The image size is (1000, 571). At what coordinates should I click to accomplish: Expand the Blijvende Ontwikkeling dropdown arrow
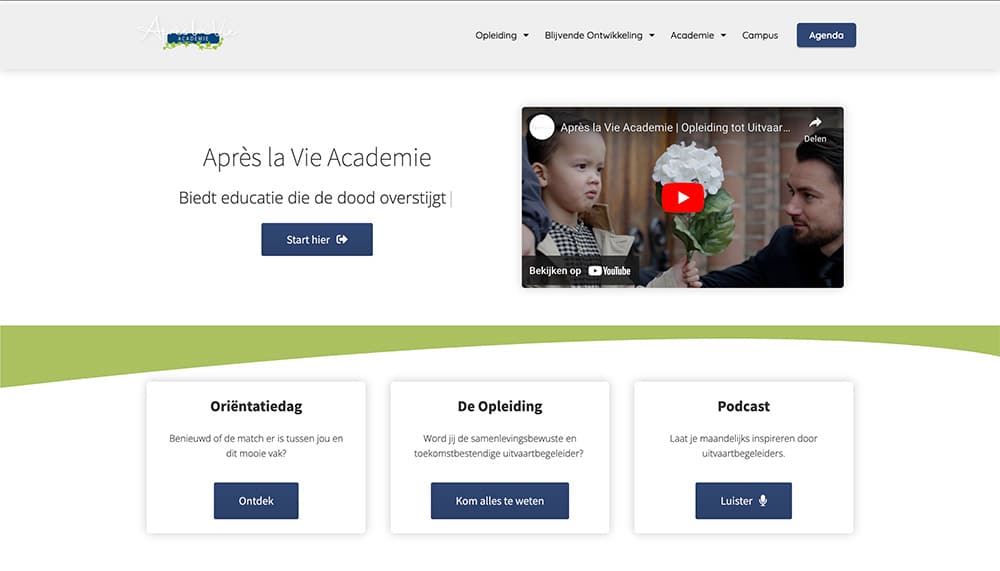(652, 36)
